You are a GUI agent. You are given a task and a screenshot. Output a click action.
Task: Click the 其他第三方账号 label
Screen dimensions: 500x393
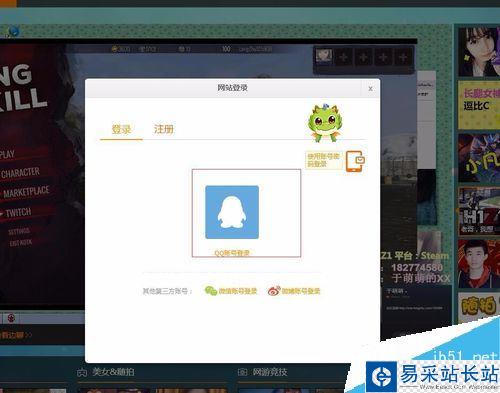[x=167, y=291]
